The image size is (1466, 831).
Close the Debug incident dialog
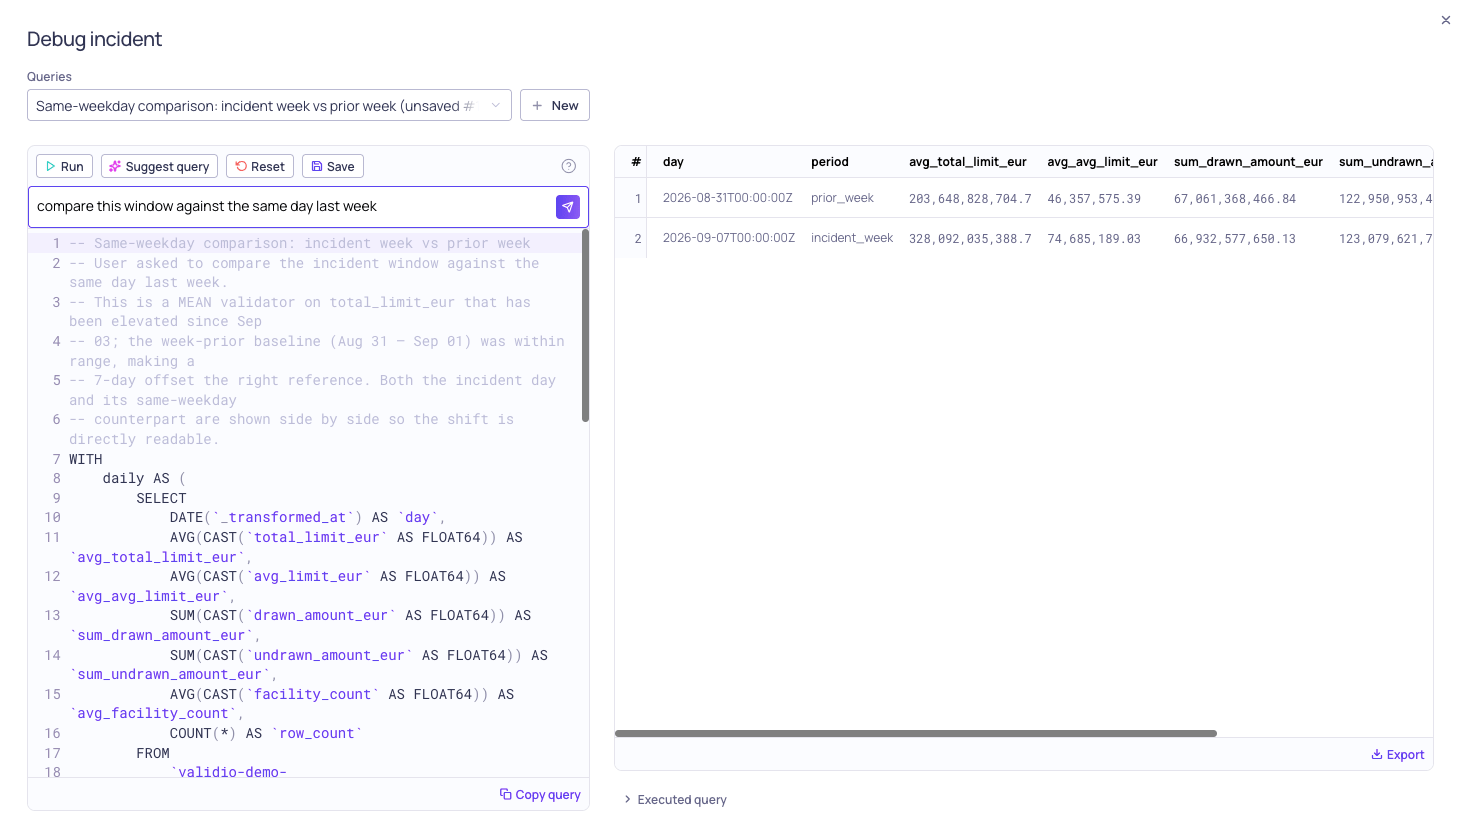[x=1445, y=20]
